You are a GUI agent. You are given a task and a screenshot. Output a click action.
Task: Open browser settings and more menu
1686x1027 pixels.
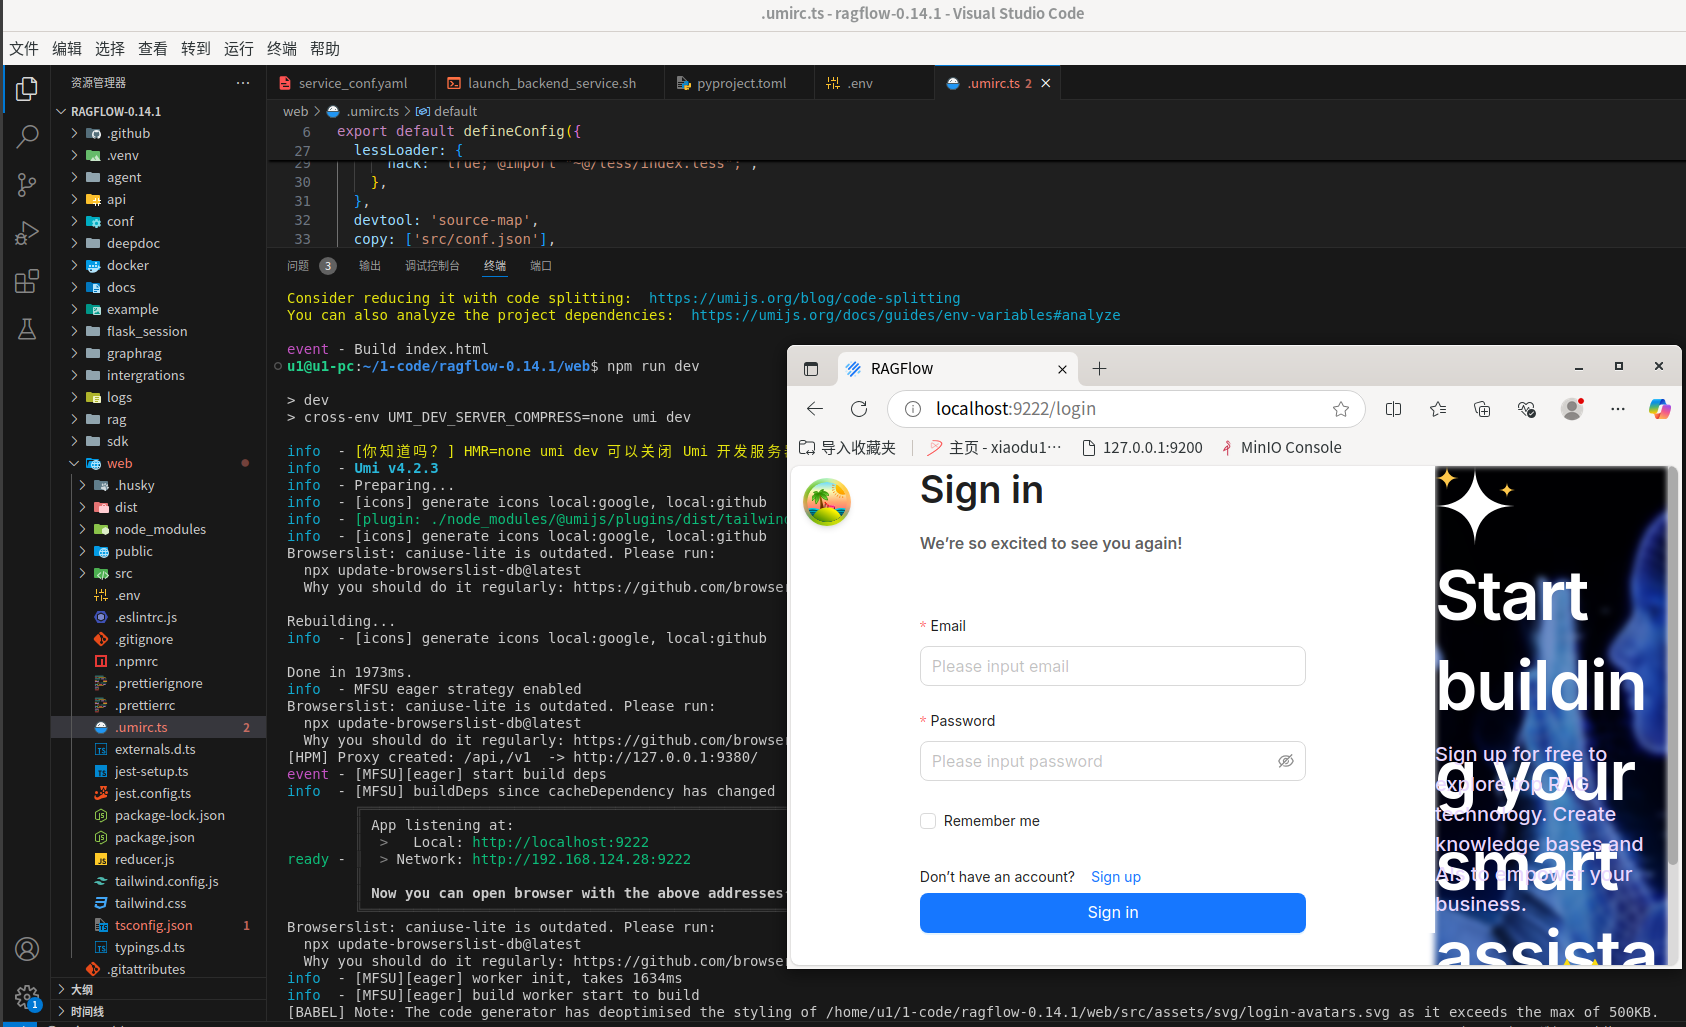click(1618, 409)
